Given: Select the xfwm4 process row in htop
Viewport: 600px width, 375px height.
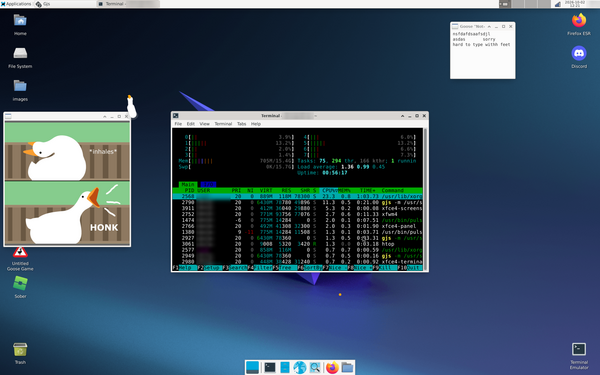Looking at the screenshot, I should click(297, 214).
